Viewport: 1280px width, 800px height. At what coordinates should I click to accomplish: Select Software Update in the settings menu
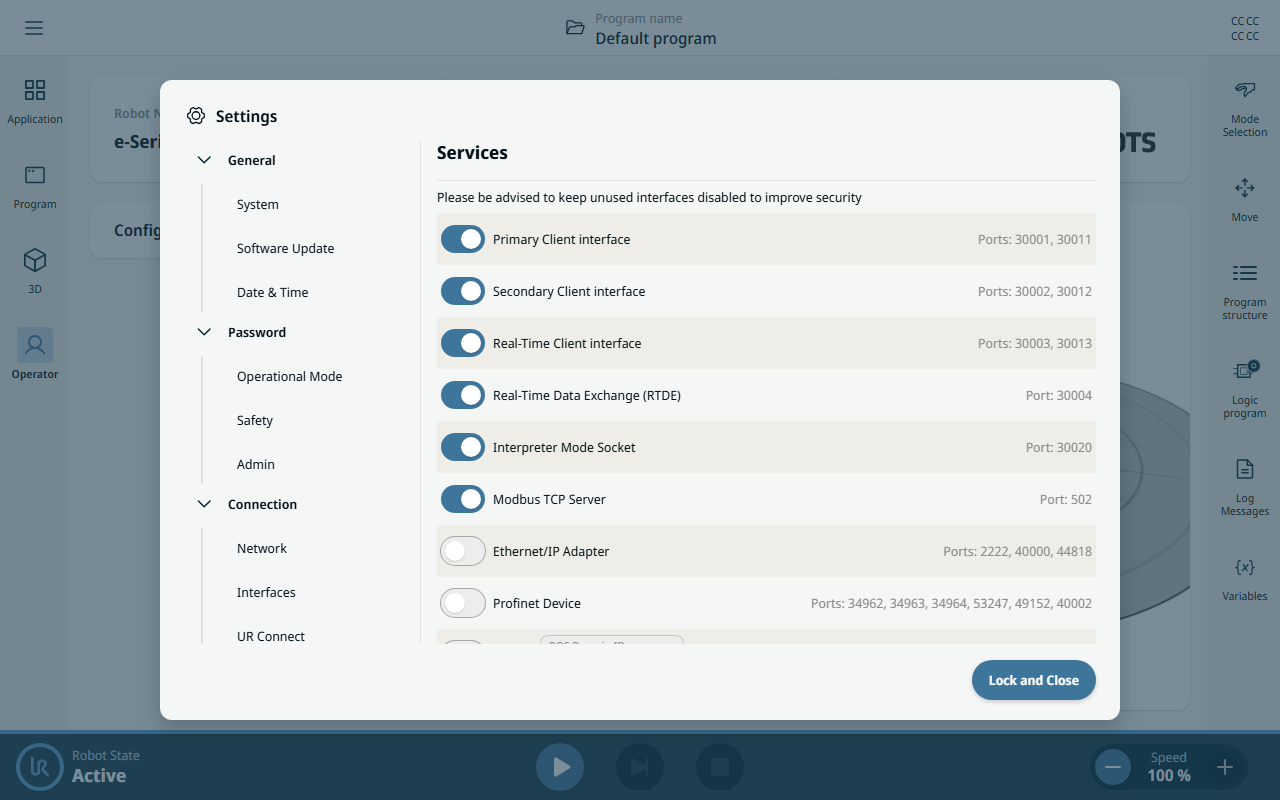pos(286,248)
